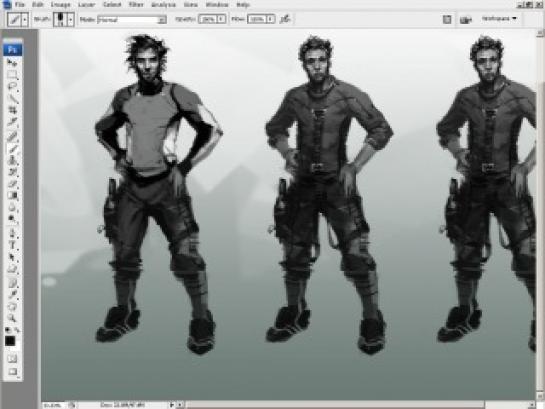Viewport: 545px width, 409px height.
Task: Swap foreground and background colors
Action: click(17, 330)
